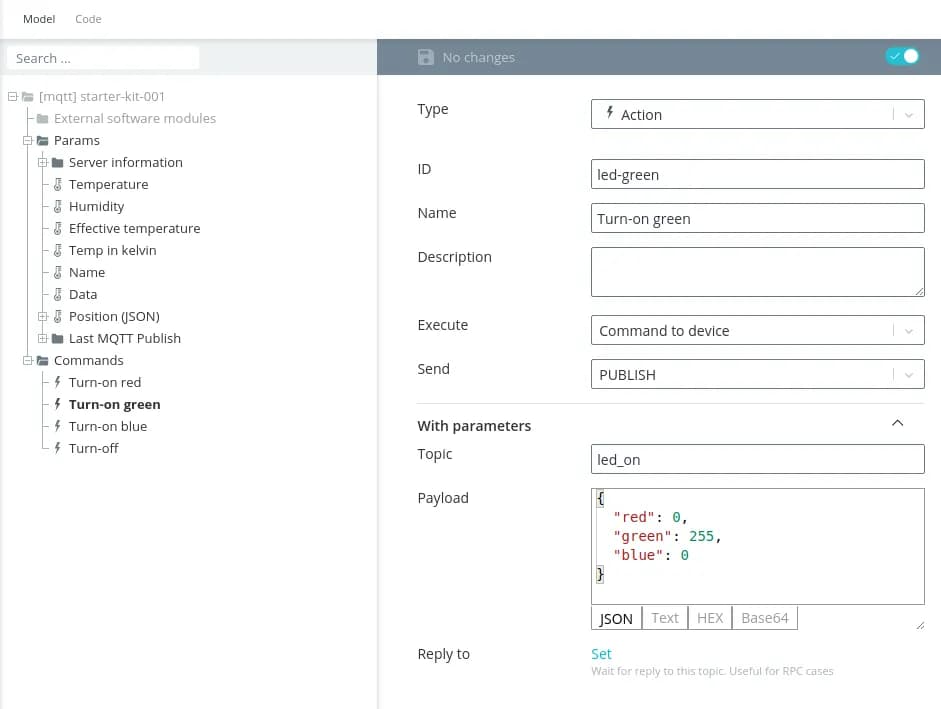Viewport: 941px width, 709px height.
Task: Collapse the With parameters section chevron
Action: click(x=897, y=424)
